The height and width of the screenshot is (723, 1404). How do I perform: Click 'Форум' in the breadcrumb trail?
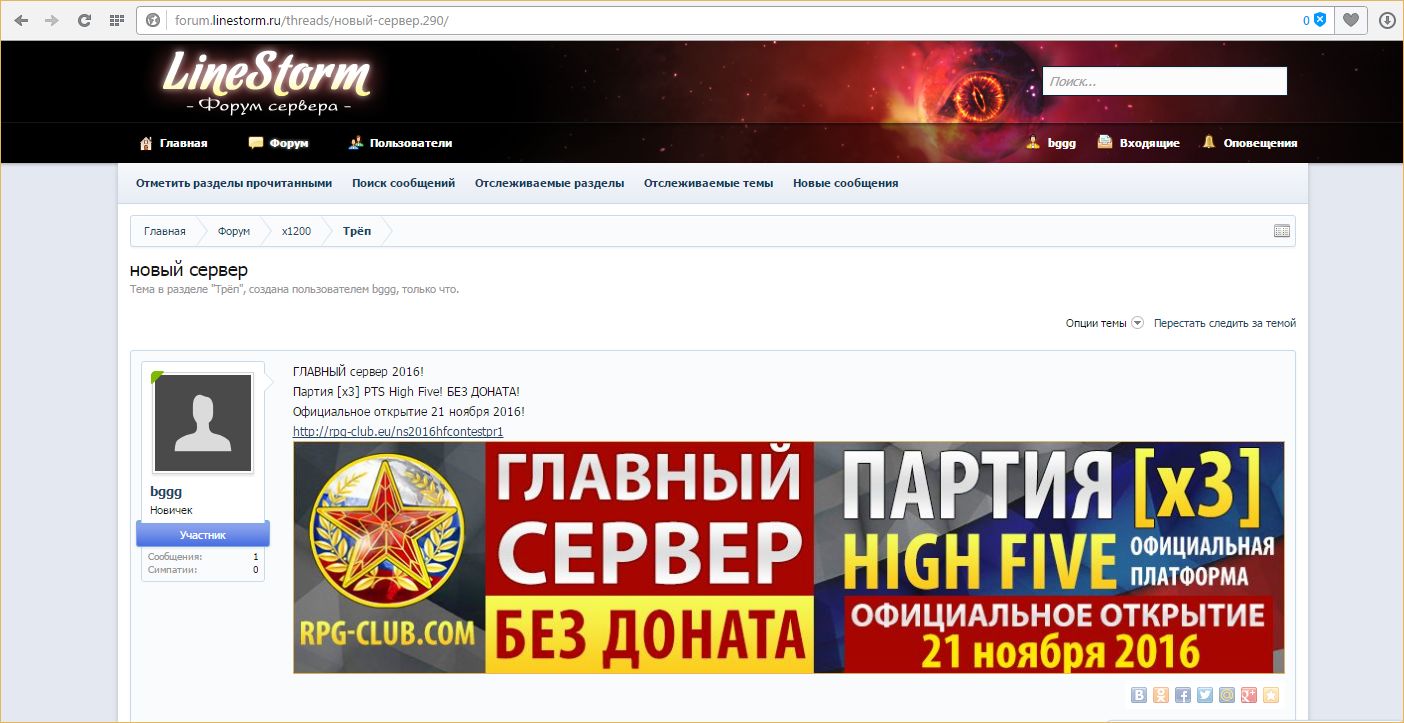[234, 231]
